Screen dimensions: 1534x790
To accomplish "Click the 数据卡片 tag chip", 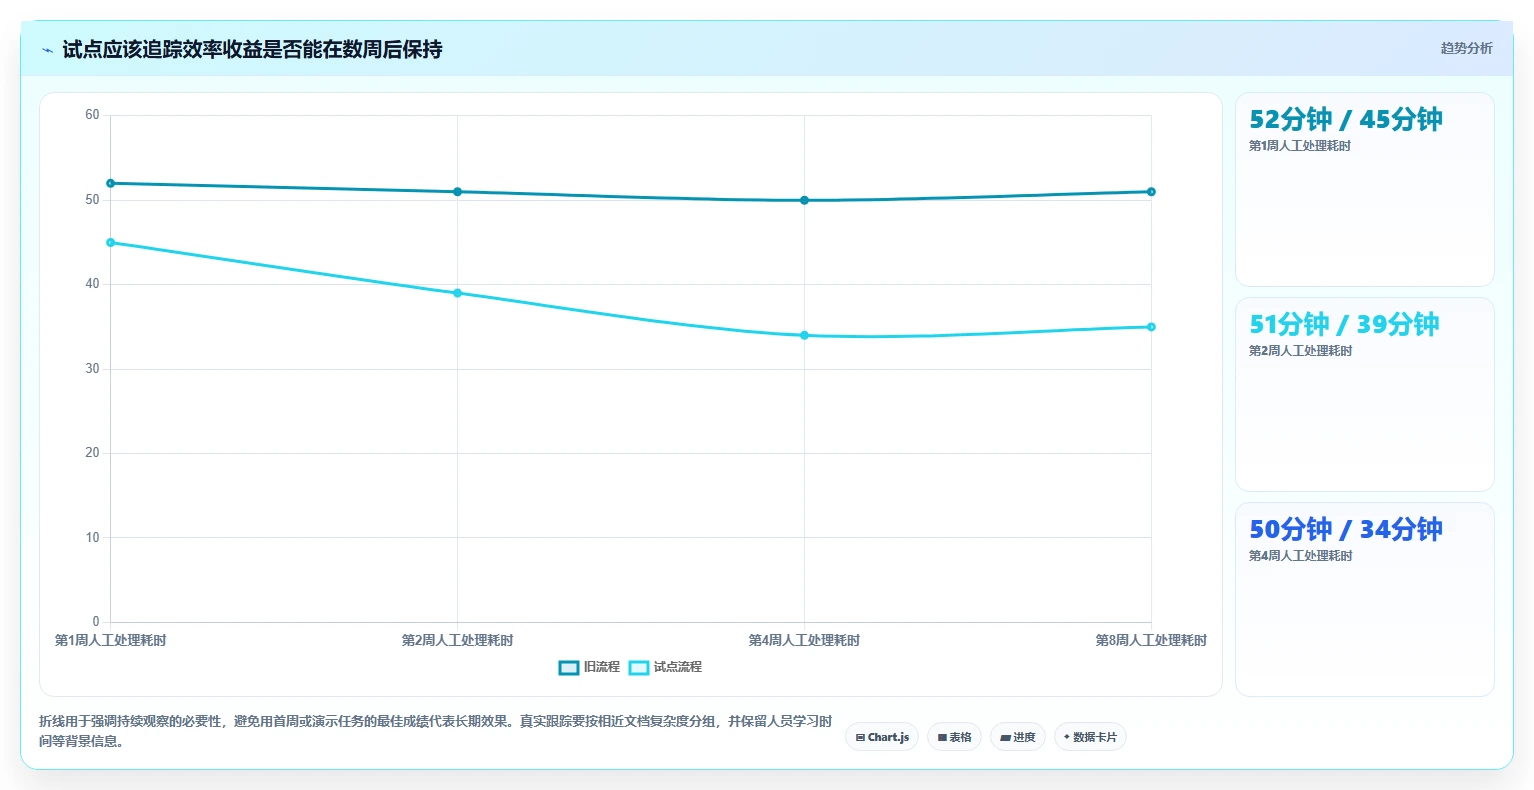I will click(x=1090, y=737).
